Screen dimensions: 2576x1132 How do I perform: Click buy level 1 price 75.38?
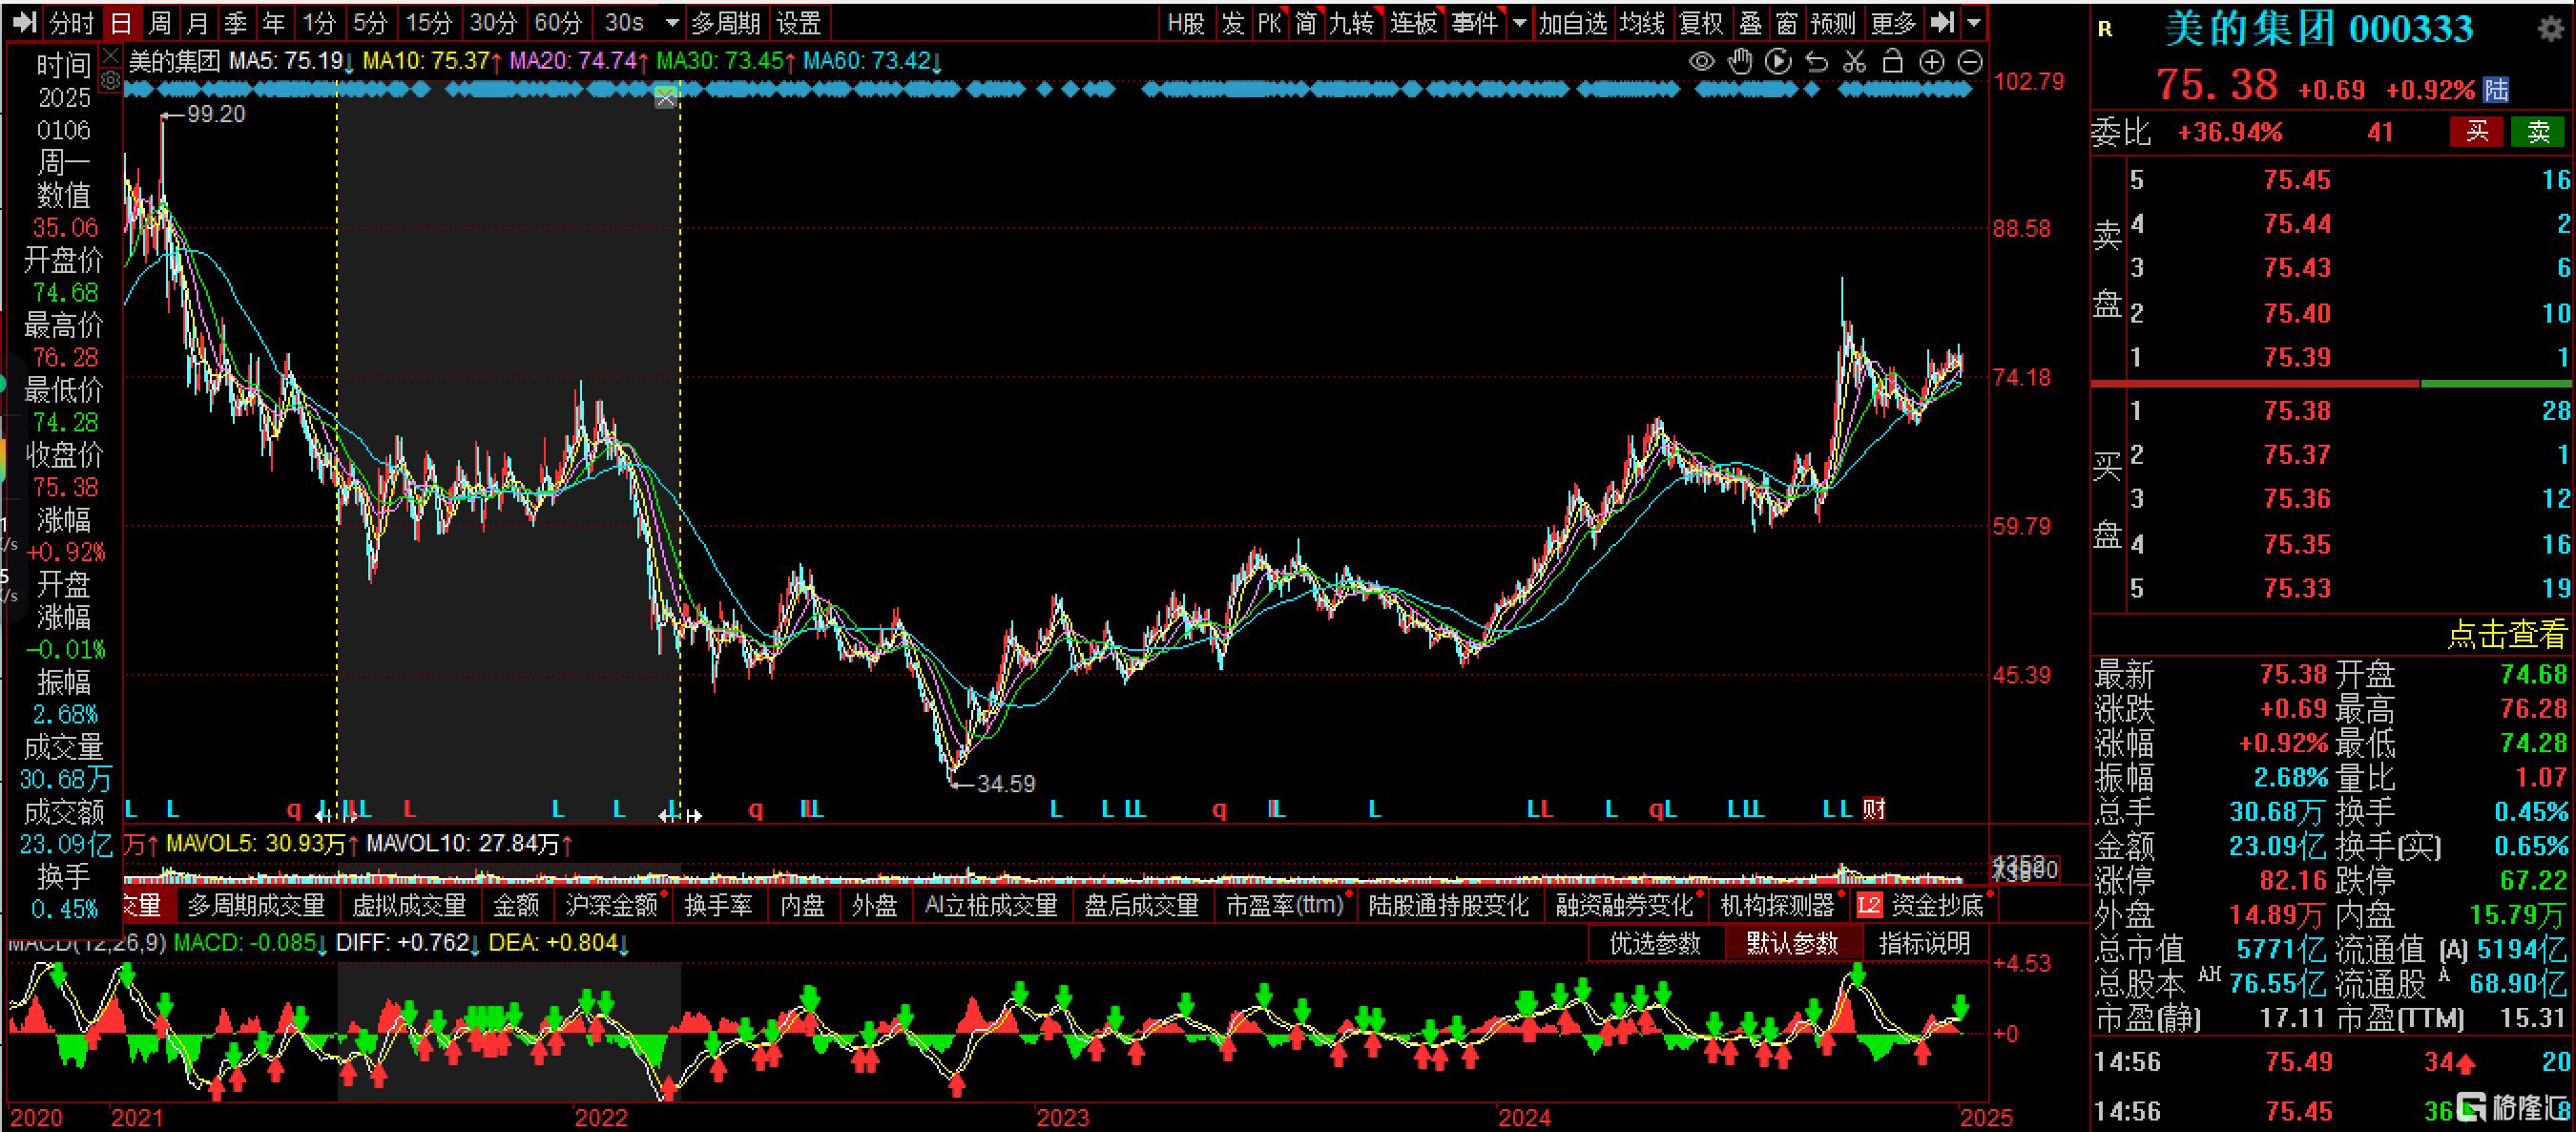[2297, 411]
